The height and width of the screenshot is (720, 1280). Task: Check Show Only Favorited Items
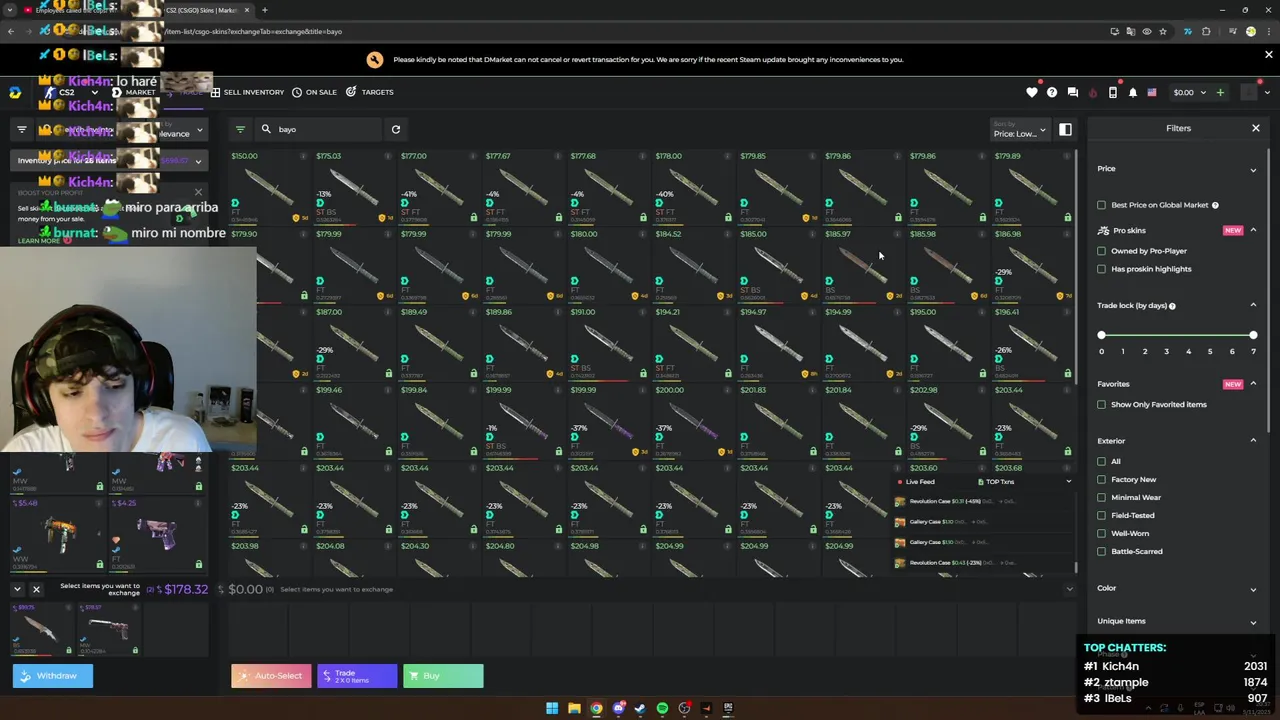1102,405
